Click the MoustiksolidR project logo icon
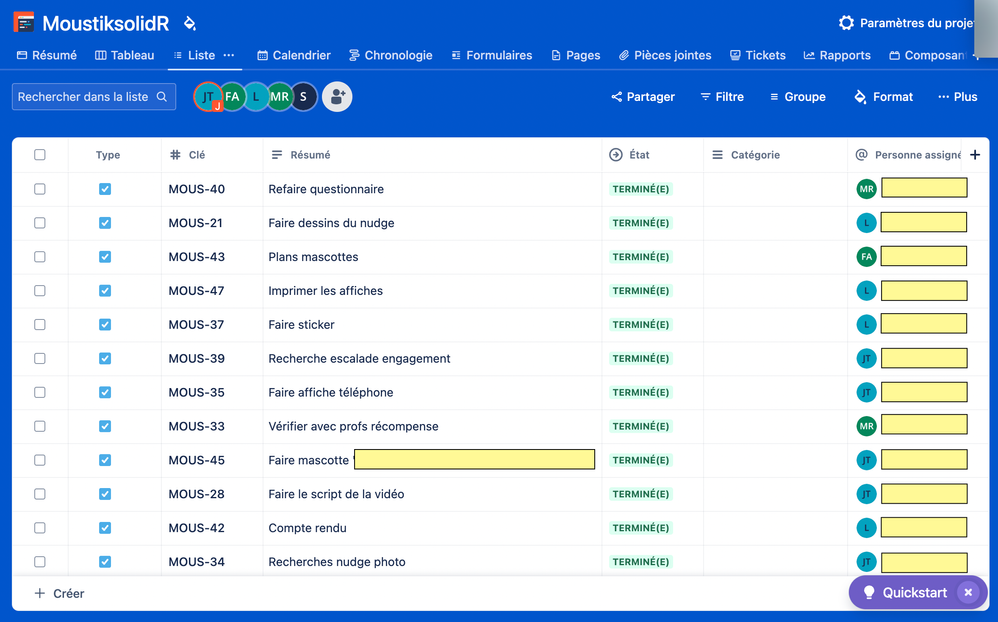 [24, 22]
